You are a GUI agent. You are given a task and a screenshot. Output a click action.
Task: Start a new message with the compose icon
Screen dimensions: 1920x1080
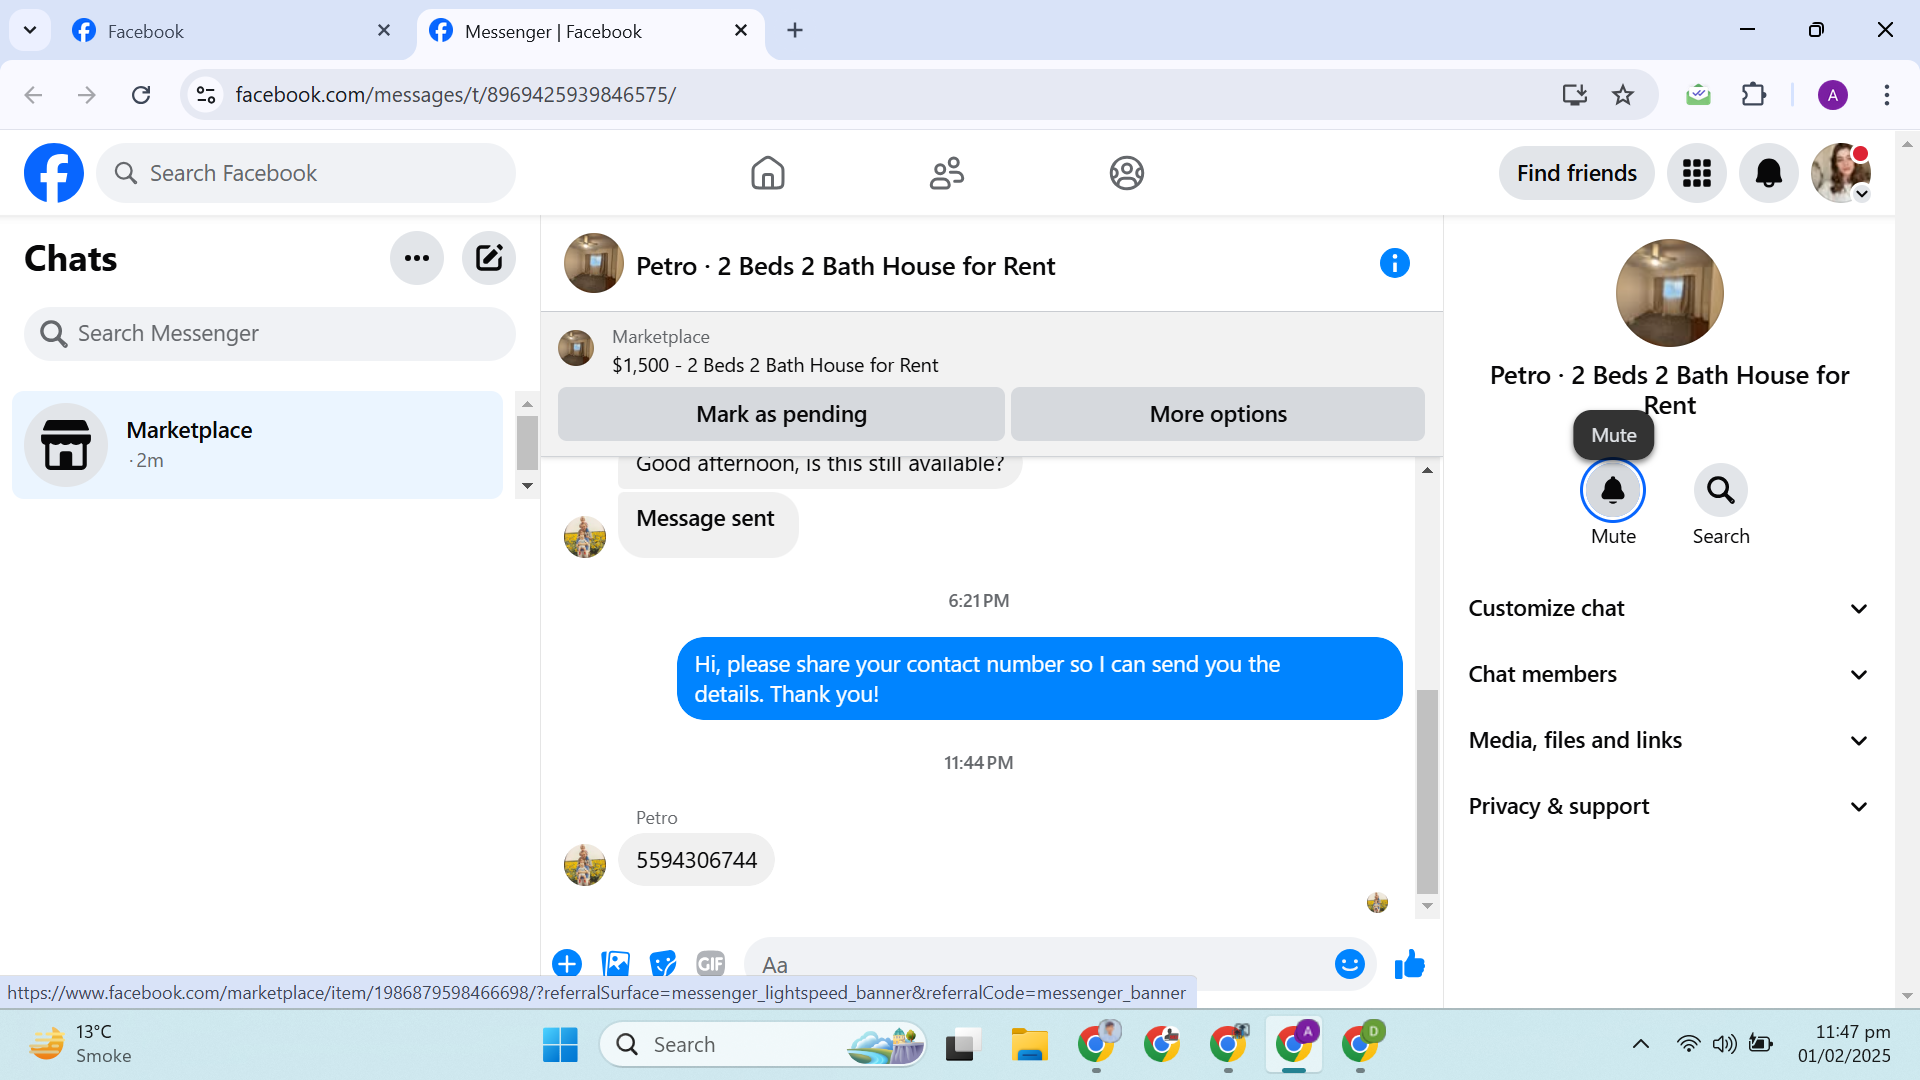click(x=488, y=258)
